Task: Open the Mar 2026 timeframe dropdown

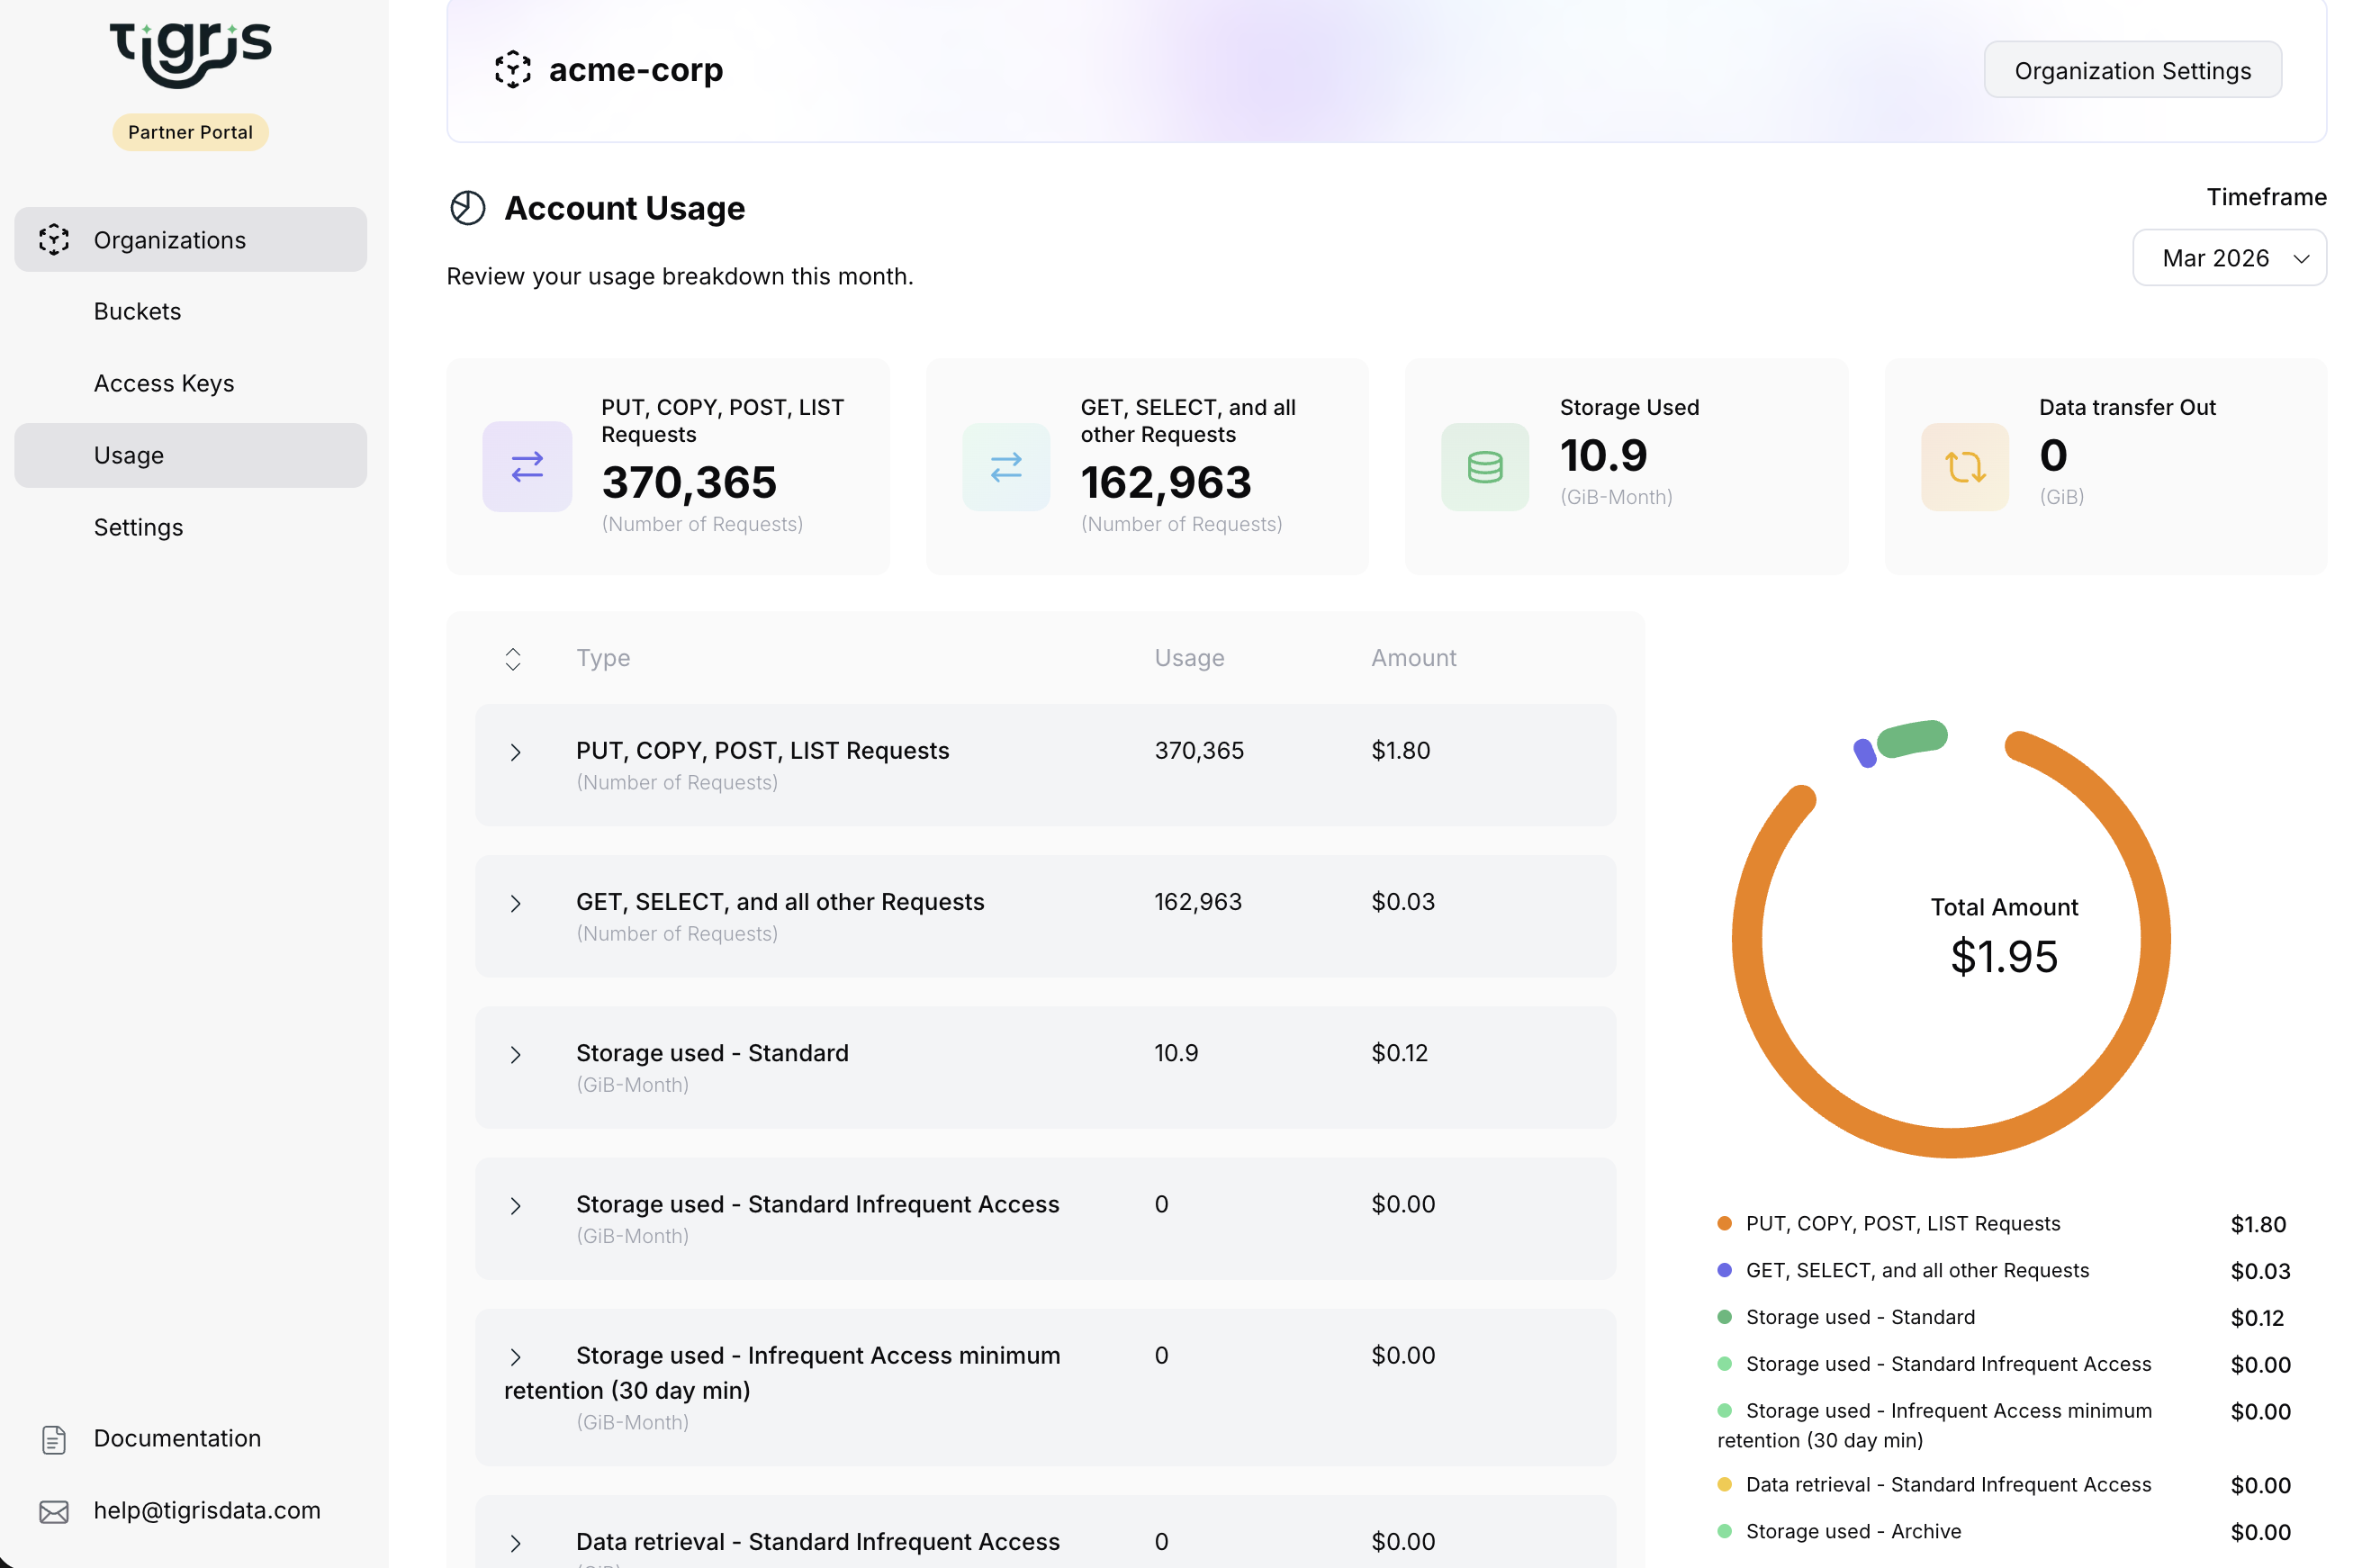Action: (2228, 258)
